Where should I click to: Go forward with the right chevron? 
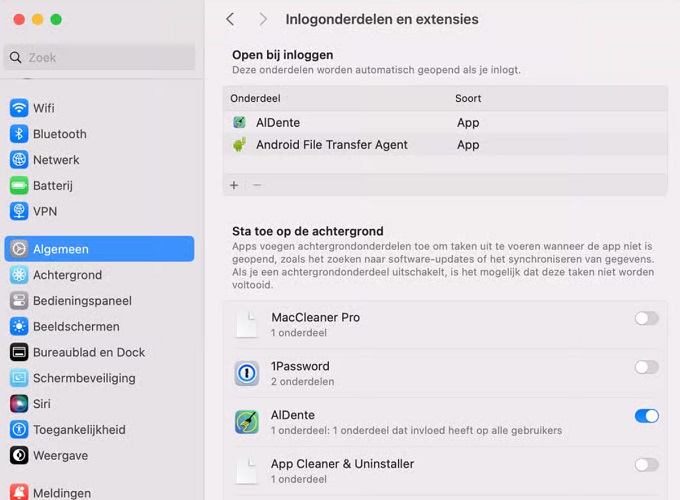click(262, 19)
